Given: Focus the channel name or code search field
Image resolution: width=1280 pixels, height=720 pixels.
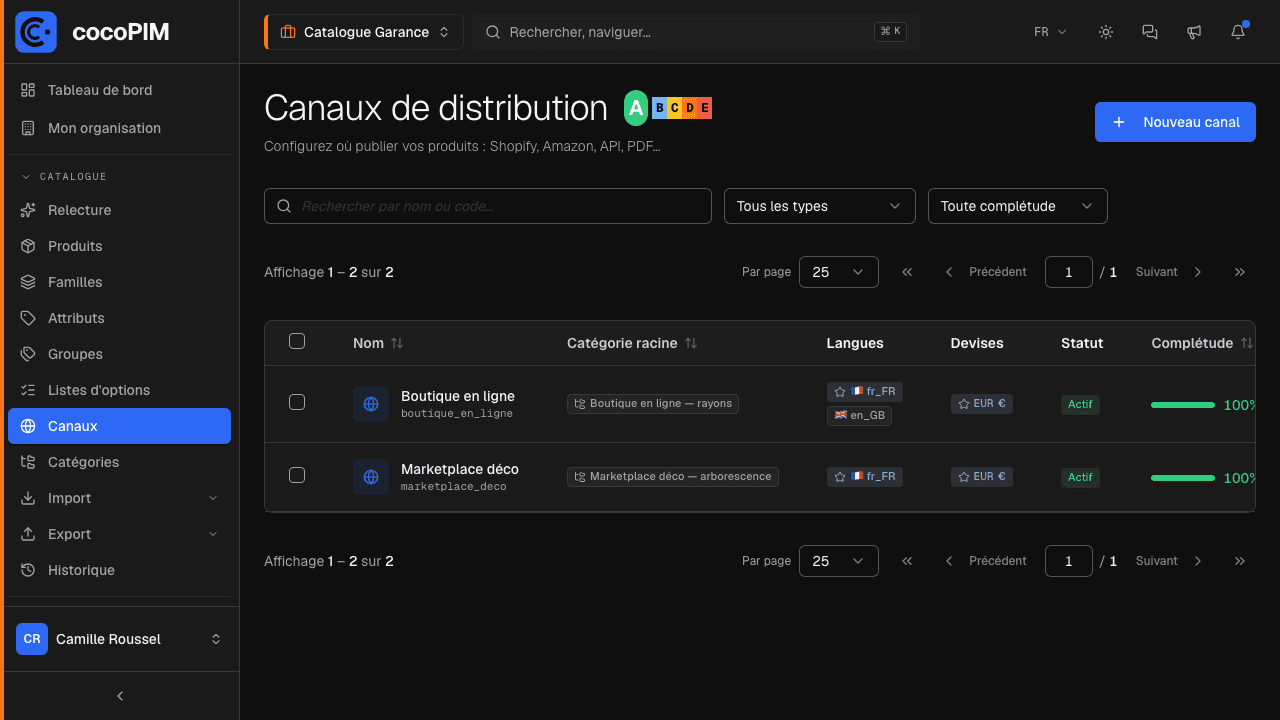Looking at the screenshot, I should click(x=488, y=206).
